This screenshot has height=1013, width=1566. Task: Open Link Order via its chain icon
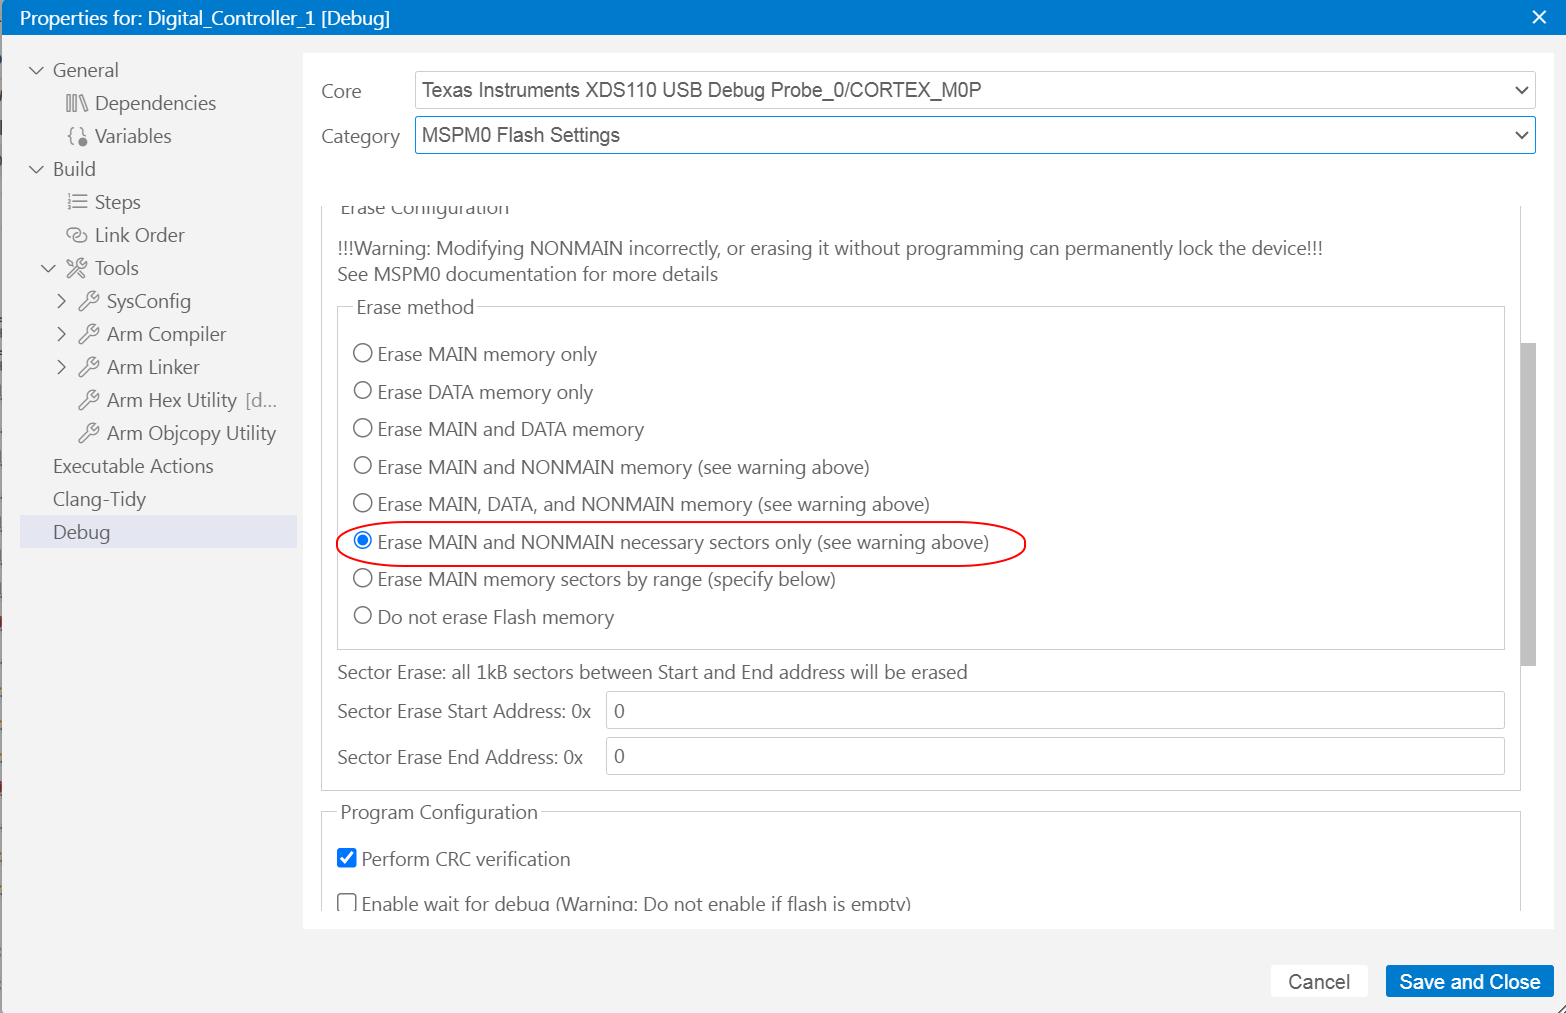click(77, 234)
